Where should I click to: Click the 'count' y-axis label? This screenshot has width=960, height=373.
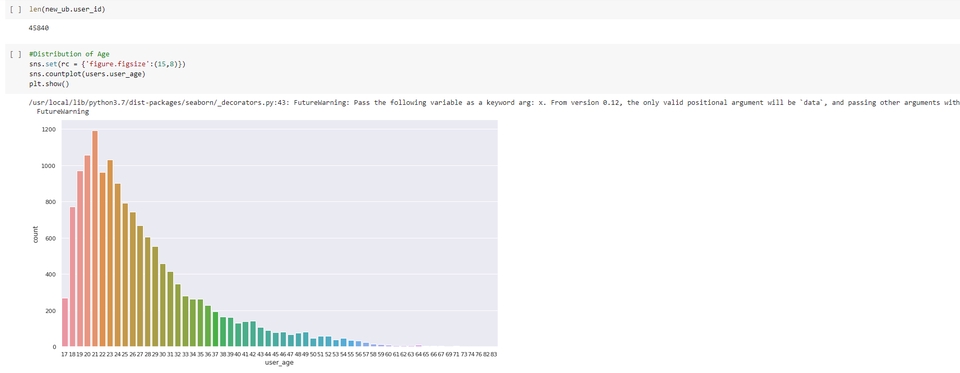click(36, 235)
